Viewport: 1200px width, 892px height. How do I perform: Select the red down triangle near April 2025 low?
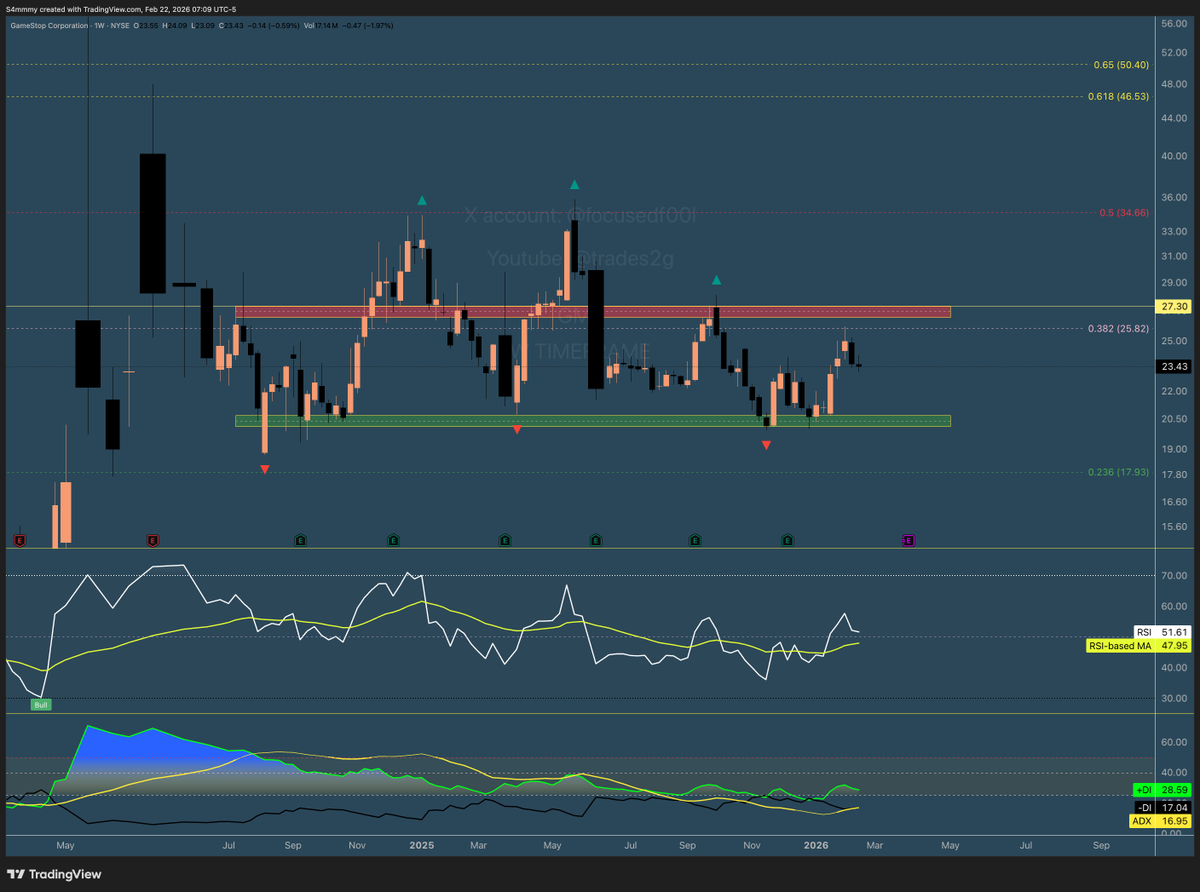click(x=516, y=429)
